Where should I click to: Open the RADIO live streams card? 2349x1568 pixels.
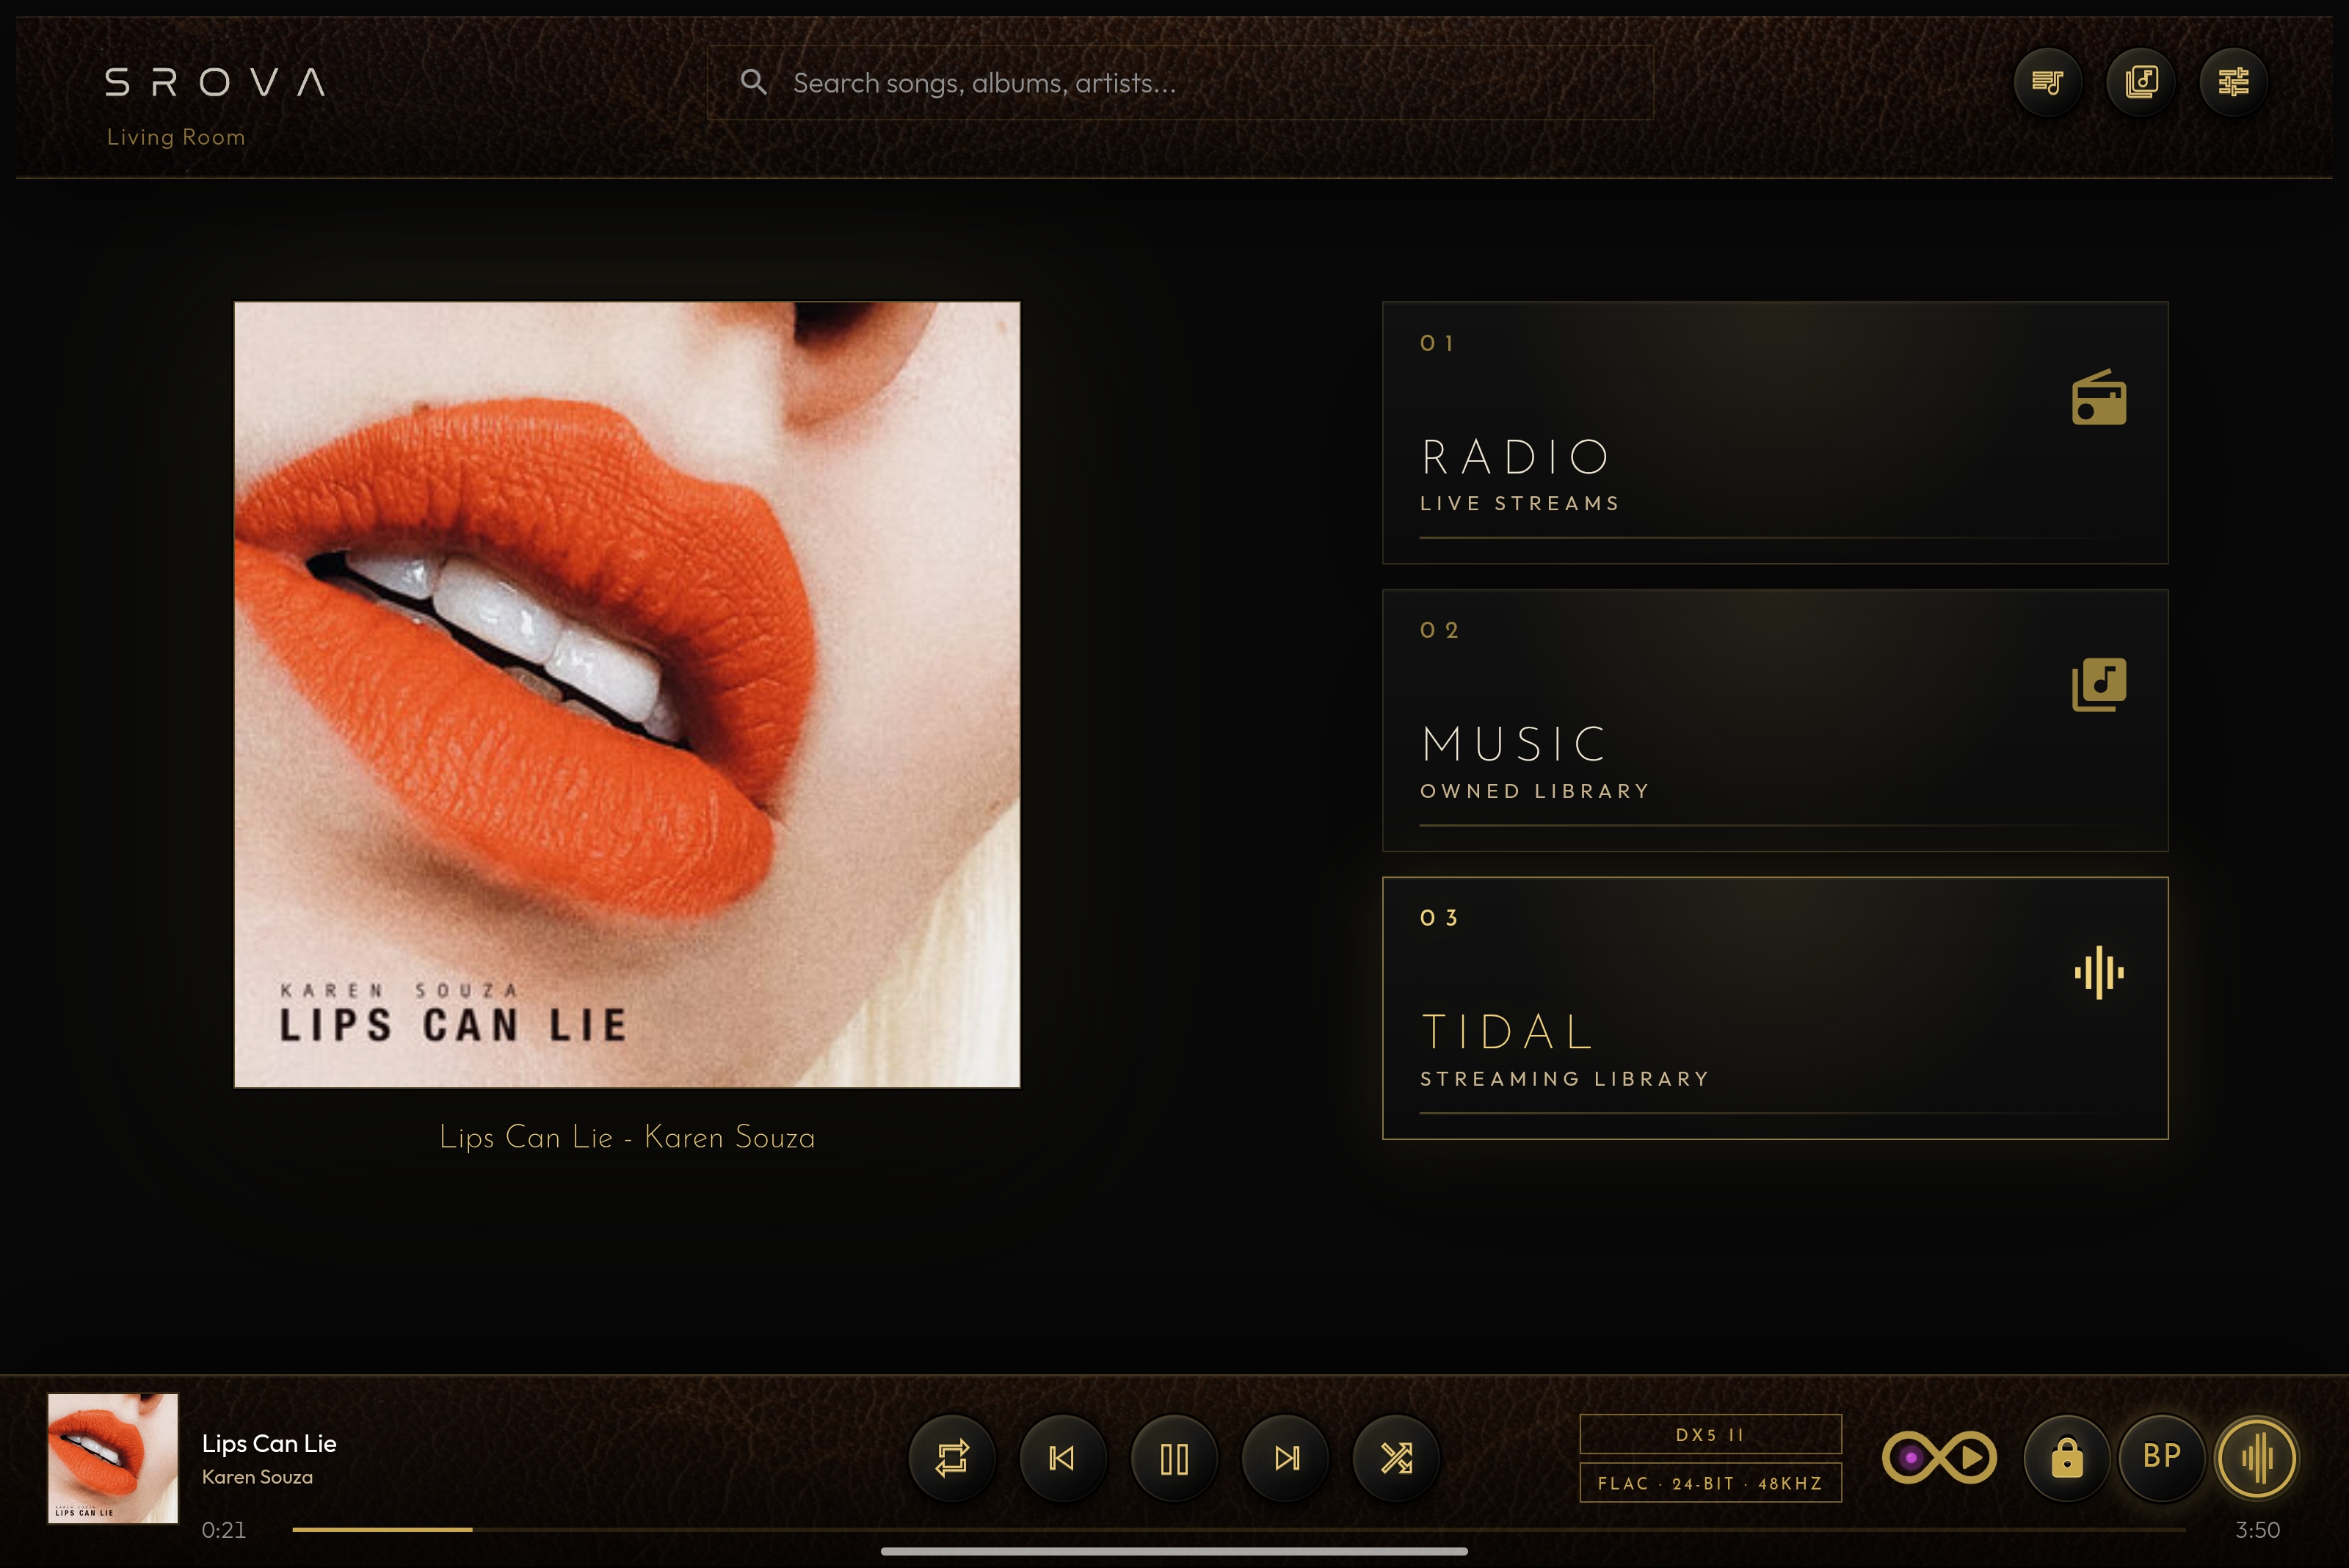point(1775,432)
